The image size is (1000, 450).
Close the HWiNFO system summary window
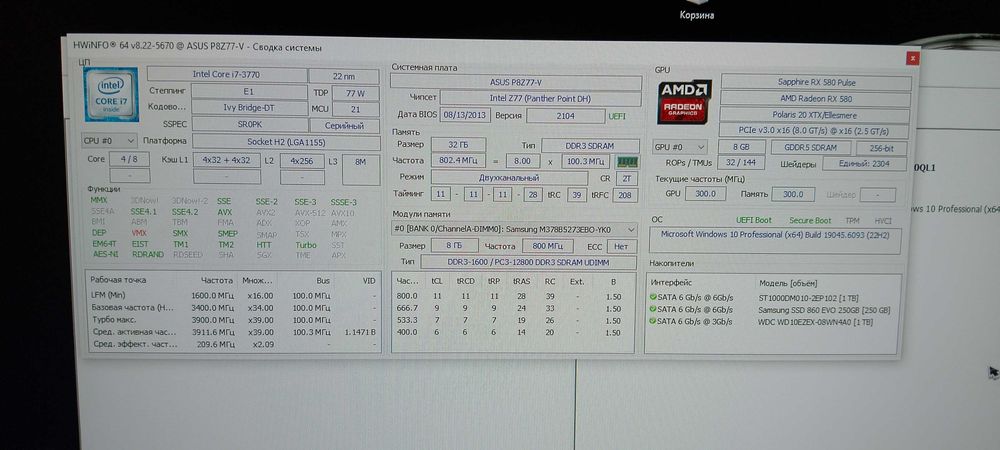coord(912,59)
